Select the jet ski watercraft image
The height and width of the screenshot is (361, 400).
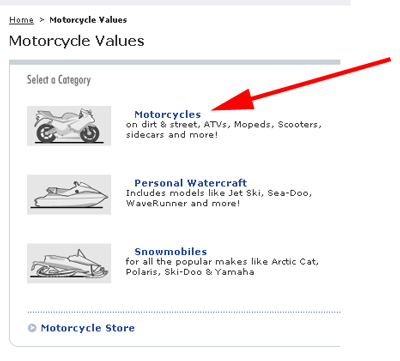click(69, 194)
